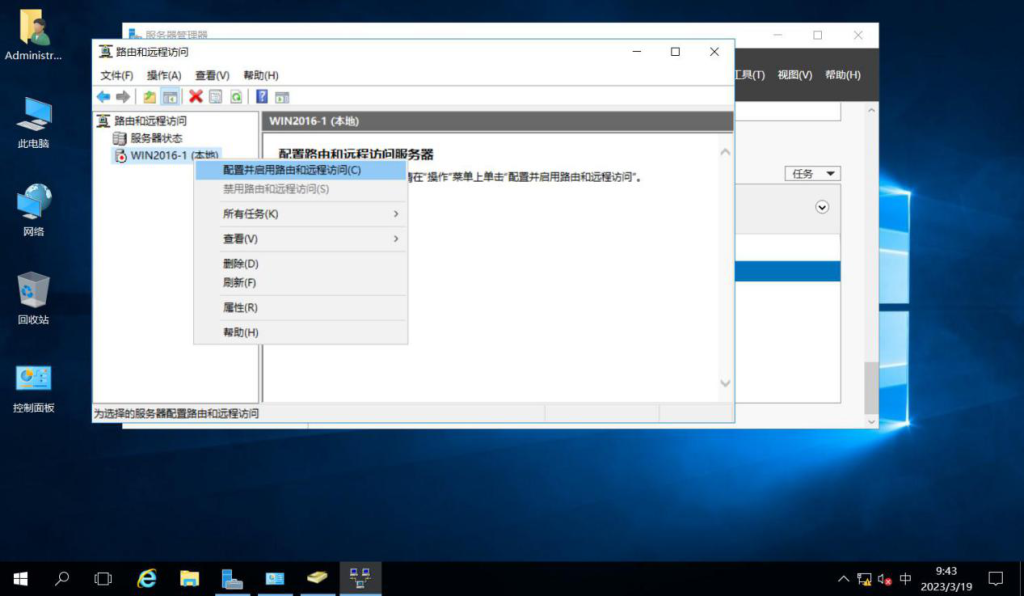
Task: Open the 帮助(H) menu in Server Manager
Action: coord(842,74)
